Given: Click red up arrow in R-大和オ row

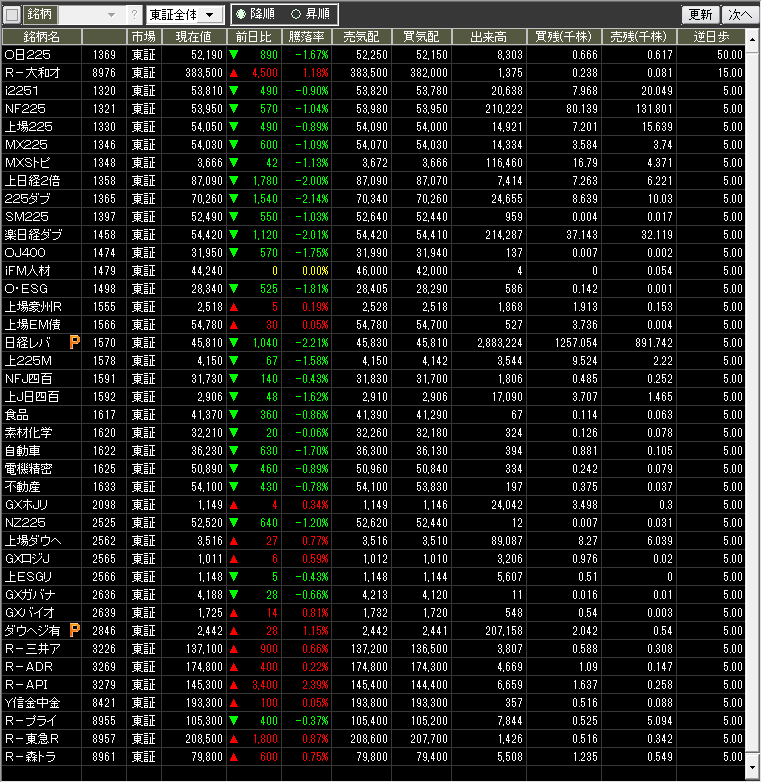Looking at the screenshot, I should tap(233, 73).
